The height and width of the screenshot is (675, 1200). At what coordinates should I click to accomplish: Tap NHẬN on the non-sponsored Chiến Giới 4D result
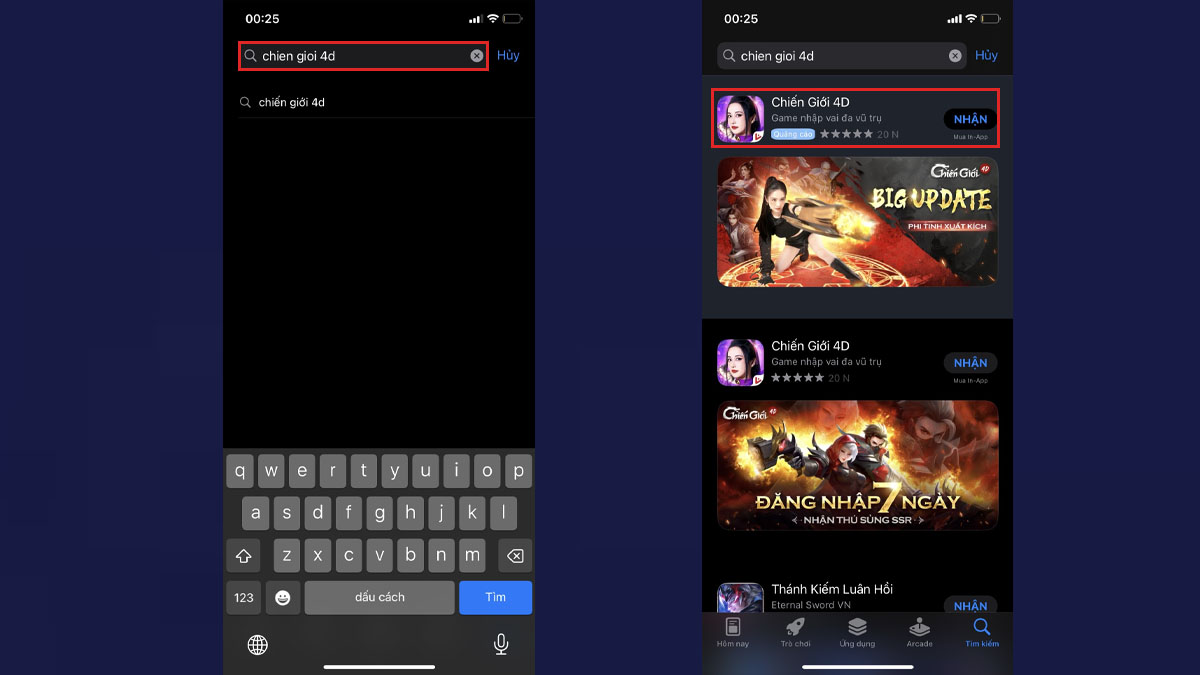click(x=970, y=363)
